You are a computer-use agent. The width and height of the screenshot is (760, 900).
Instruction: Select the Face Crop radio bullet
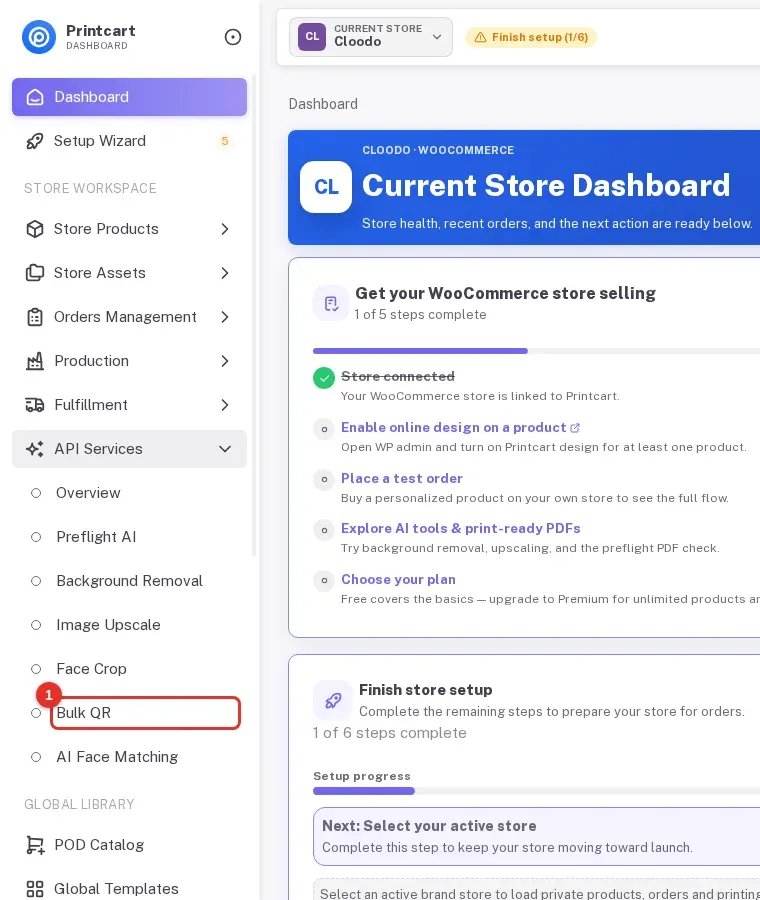(36, 669)
